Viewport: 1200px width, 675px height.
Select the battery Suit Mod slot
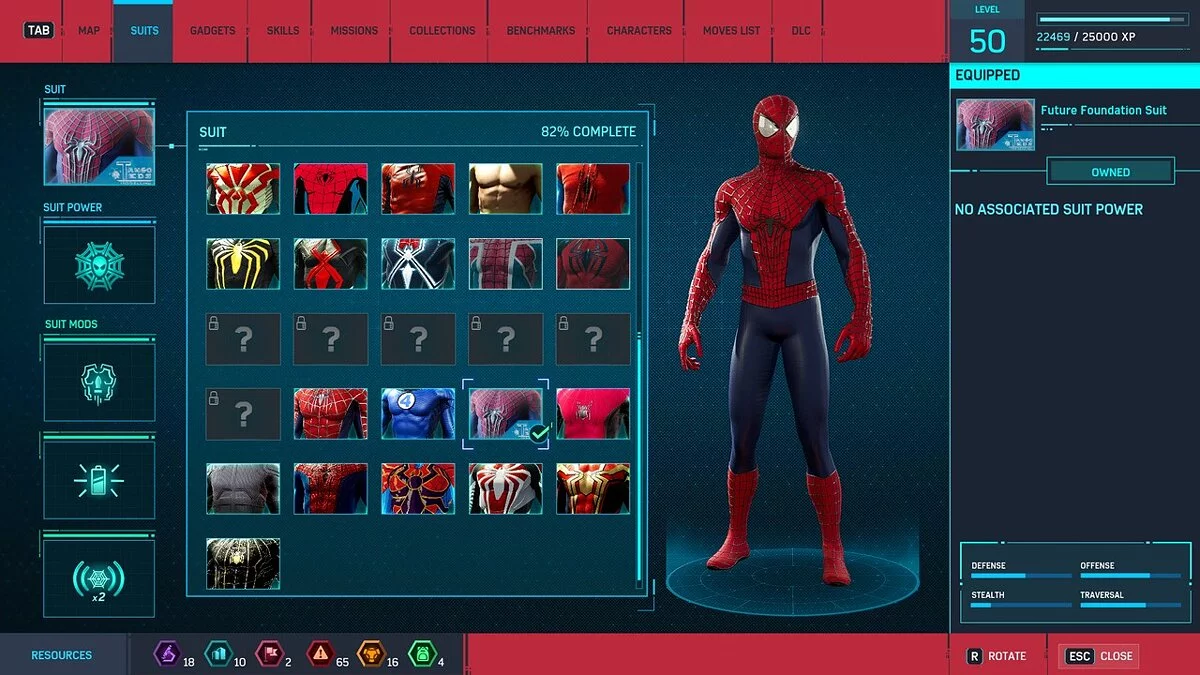[99, 480]
